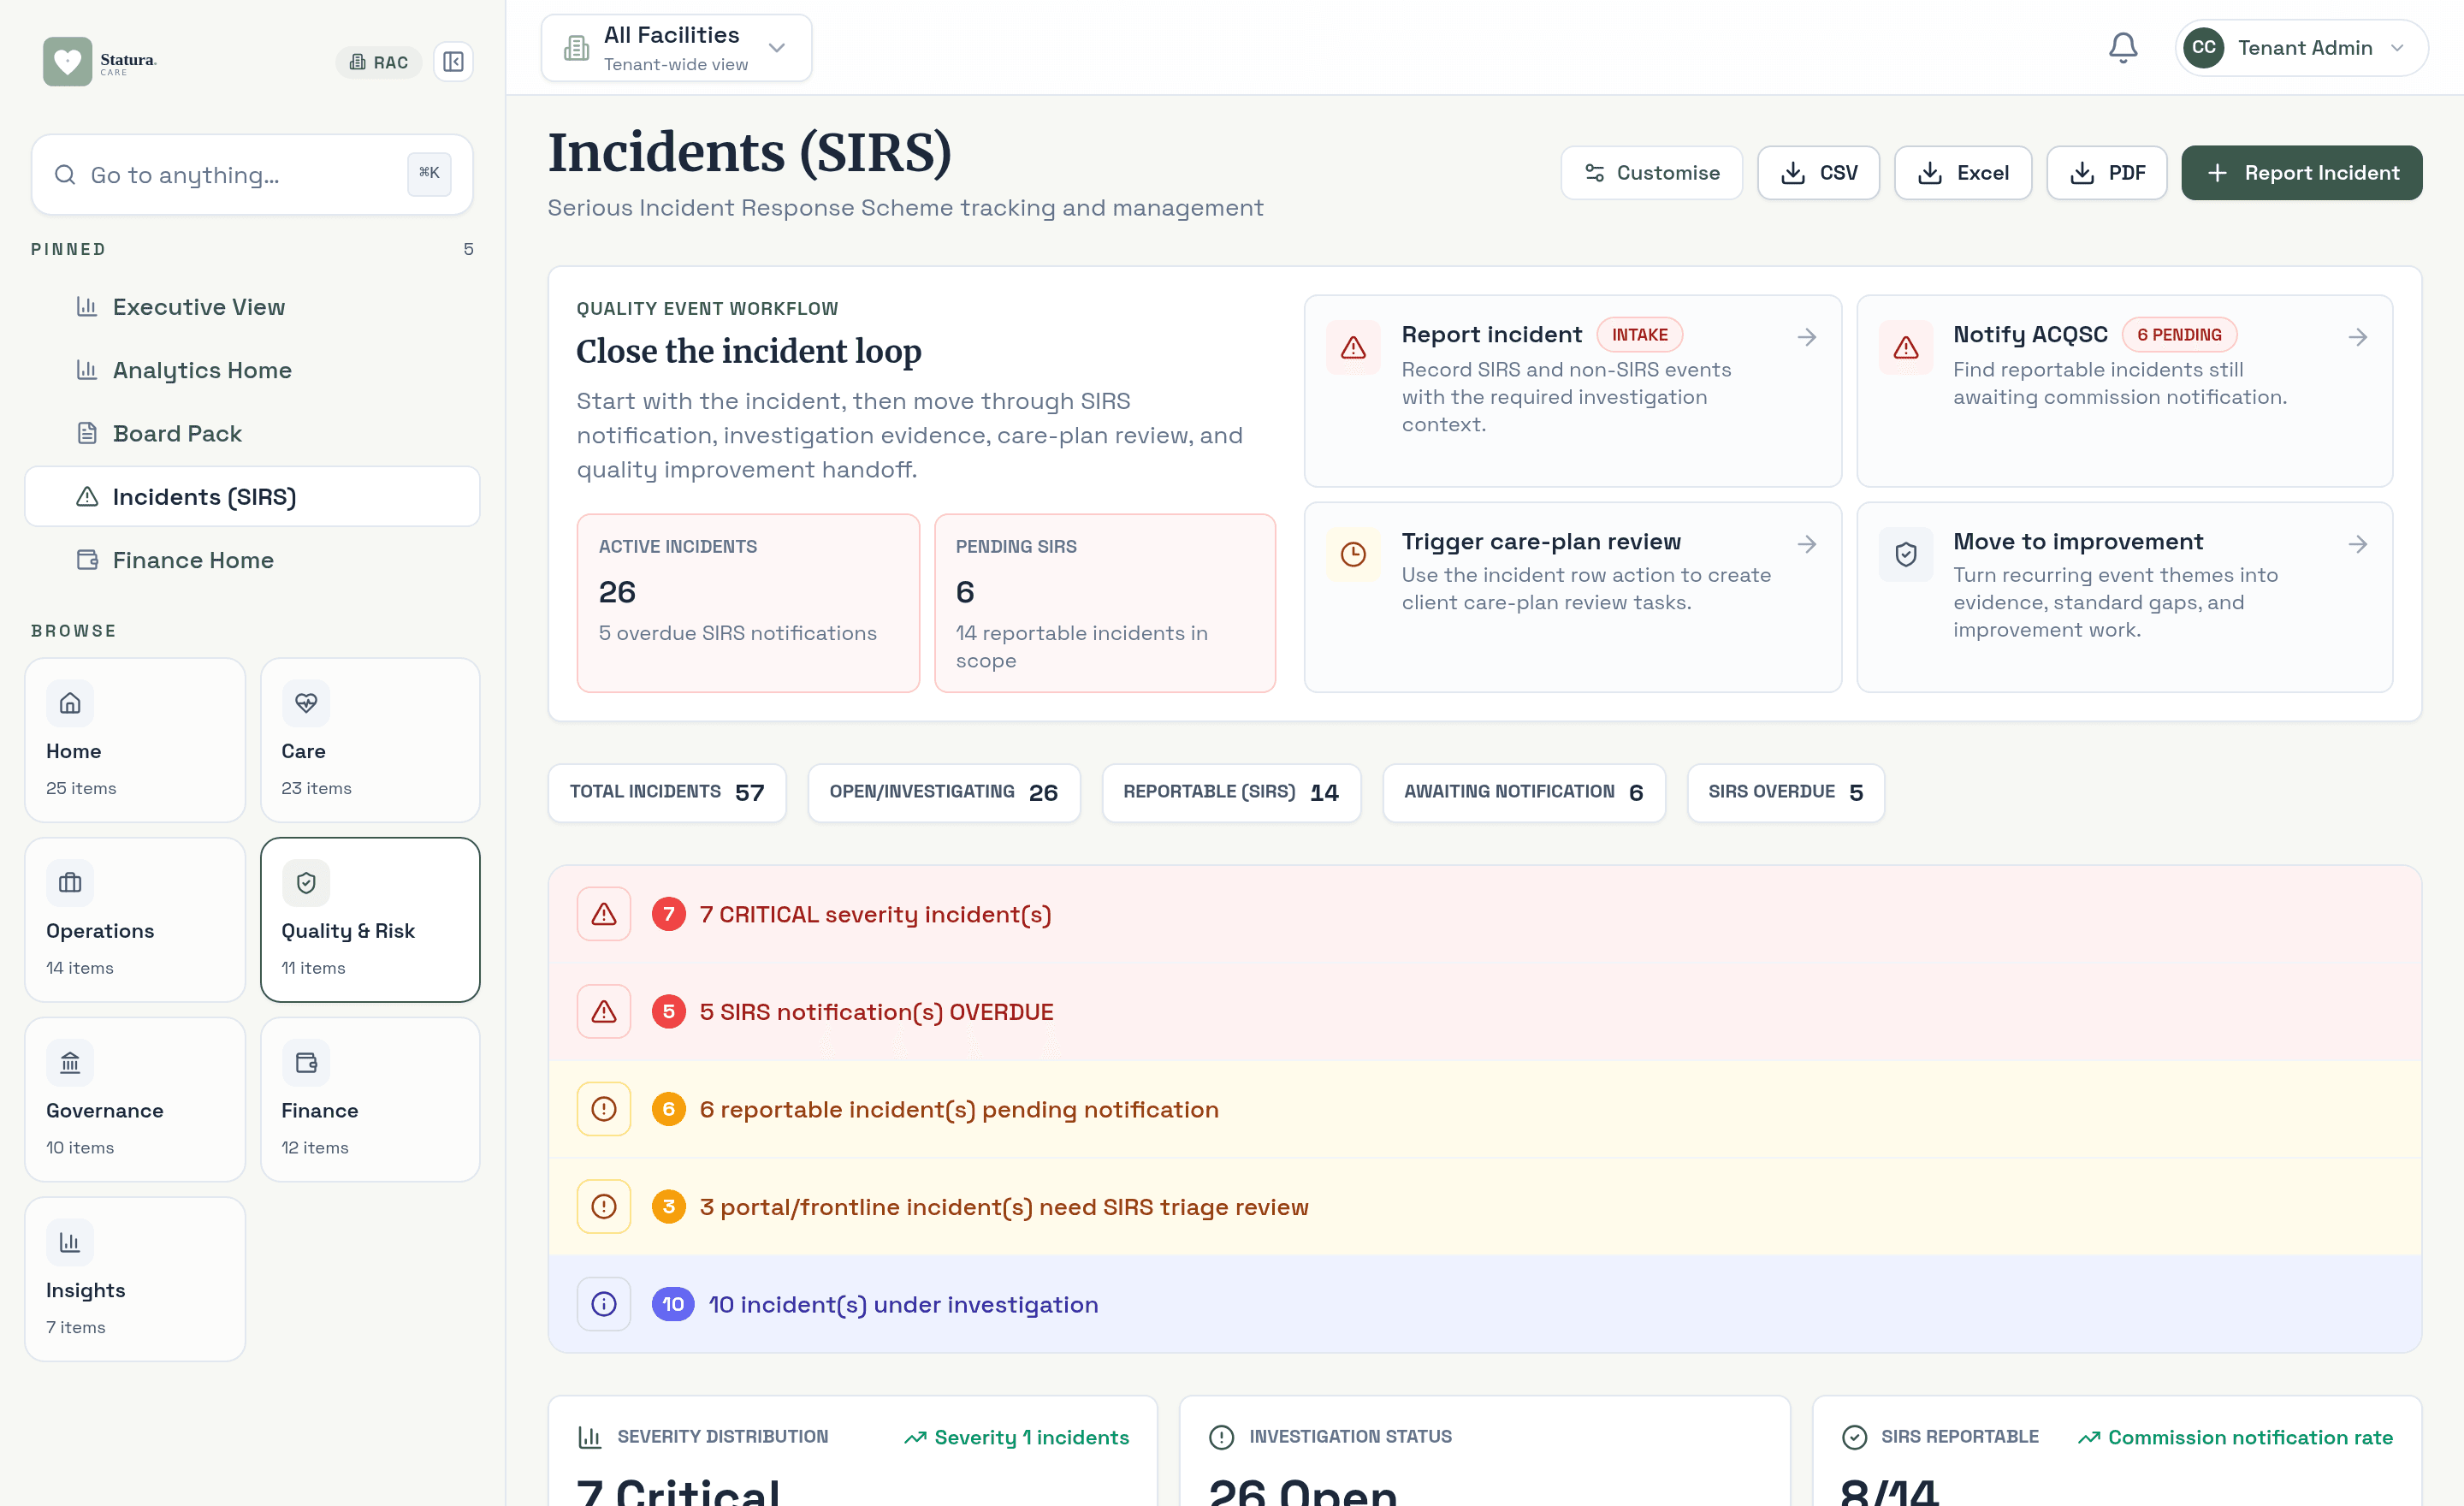Click alert icon beside pending notification row
Viewport: 2464px width, 1506px height.
[604, 1109]
